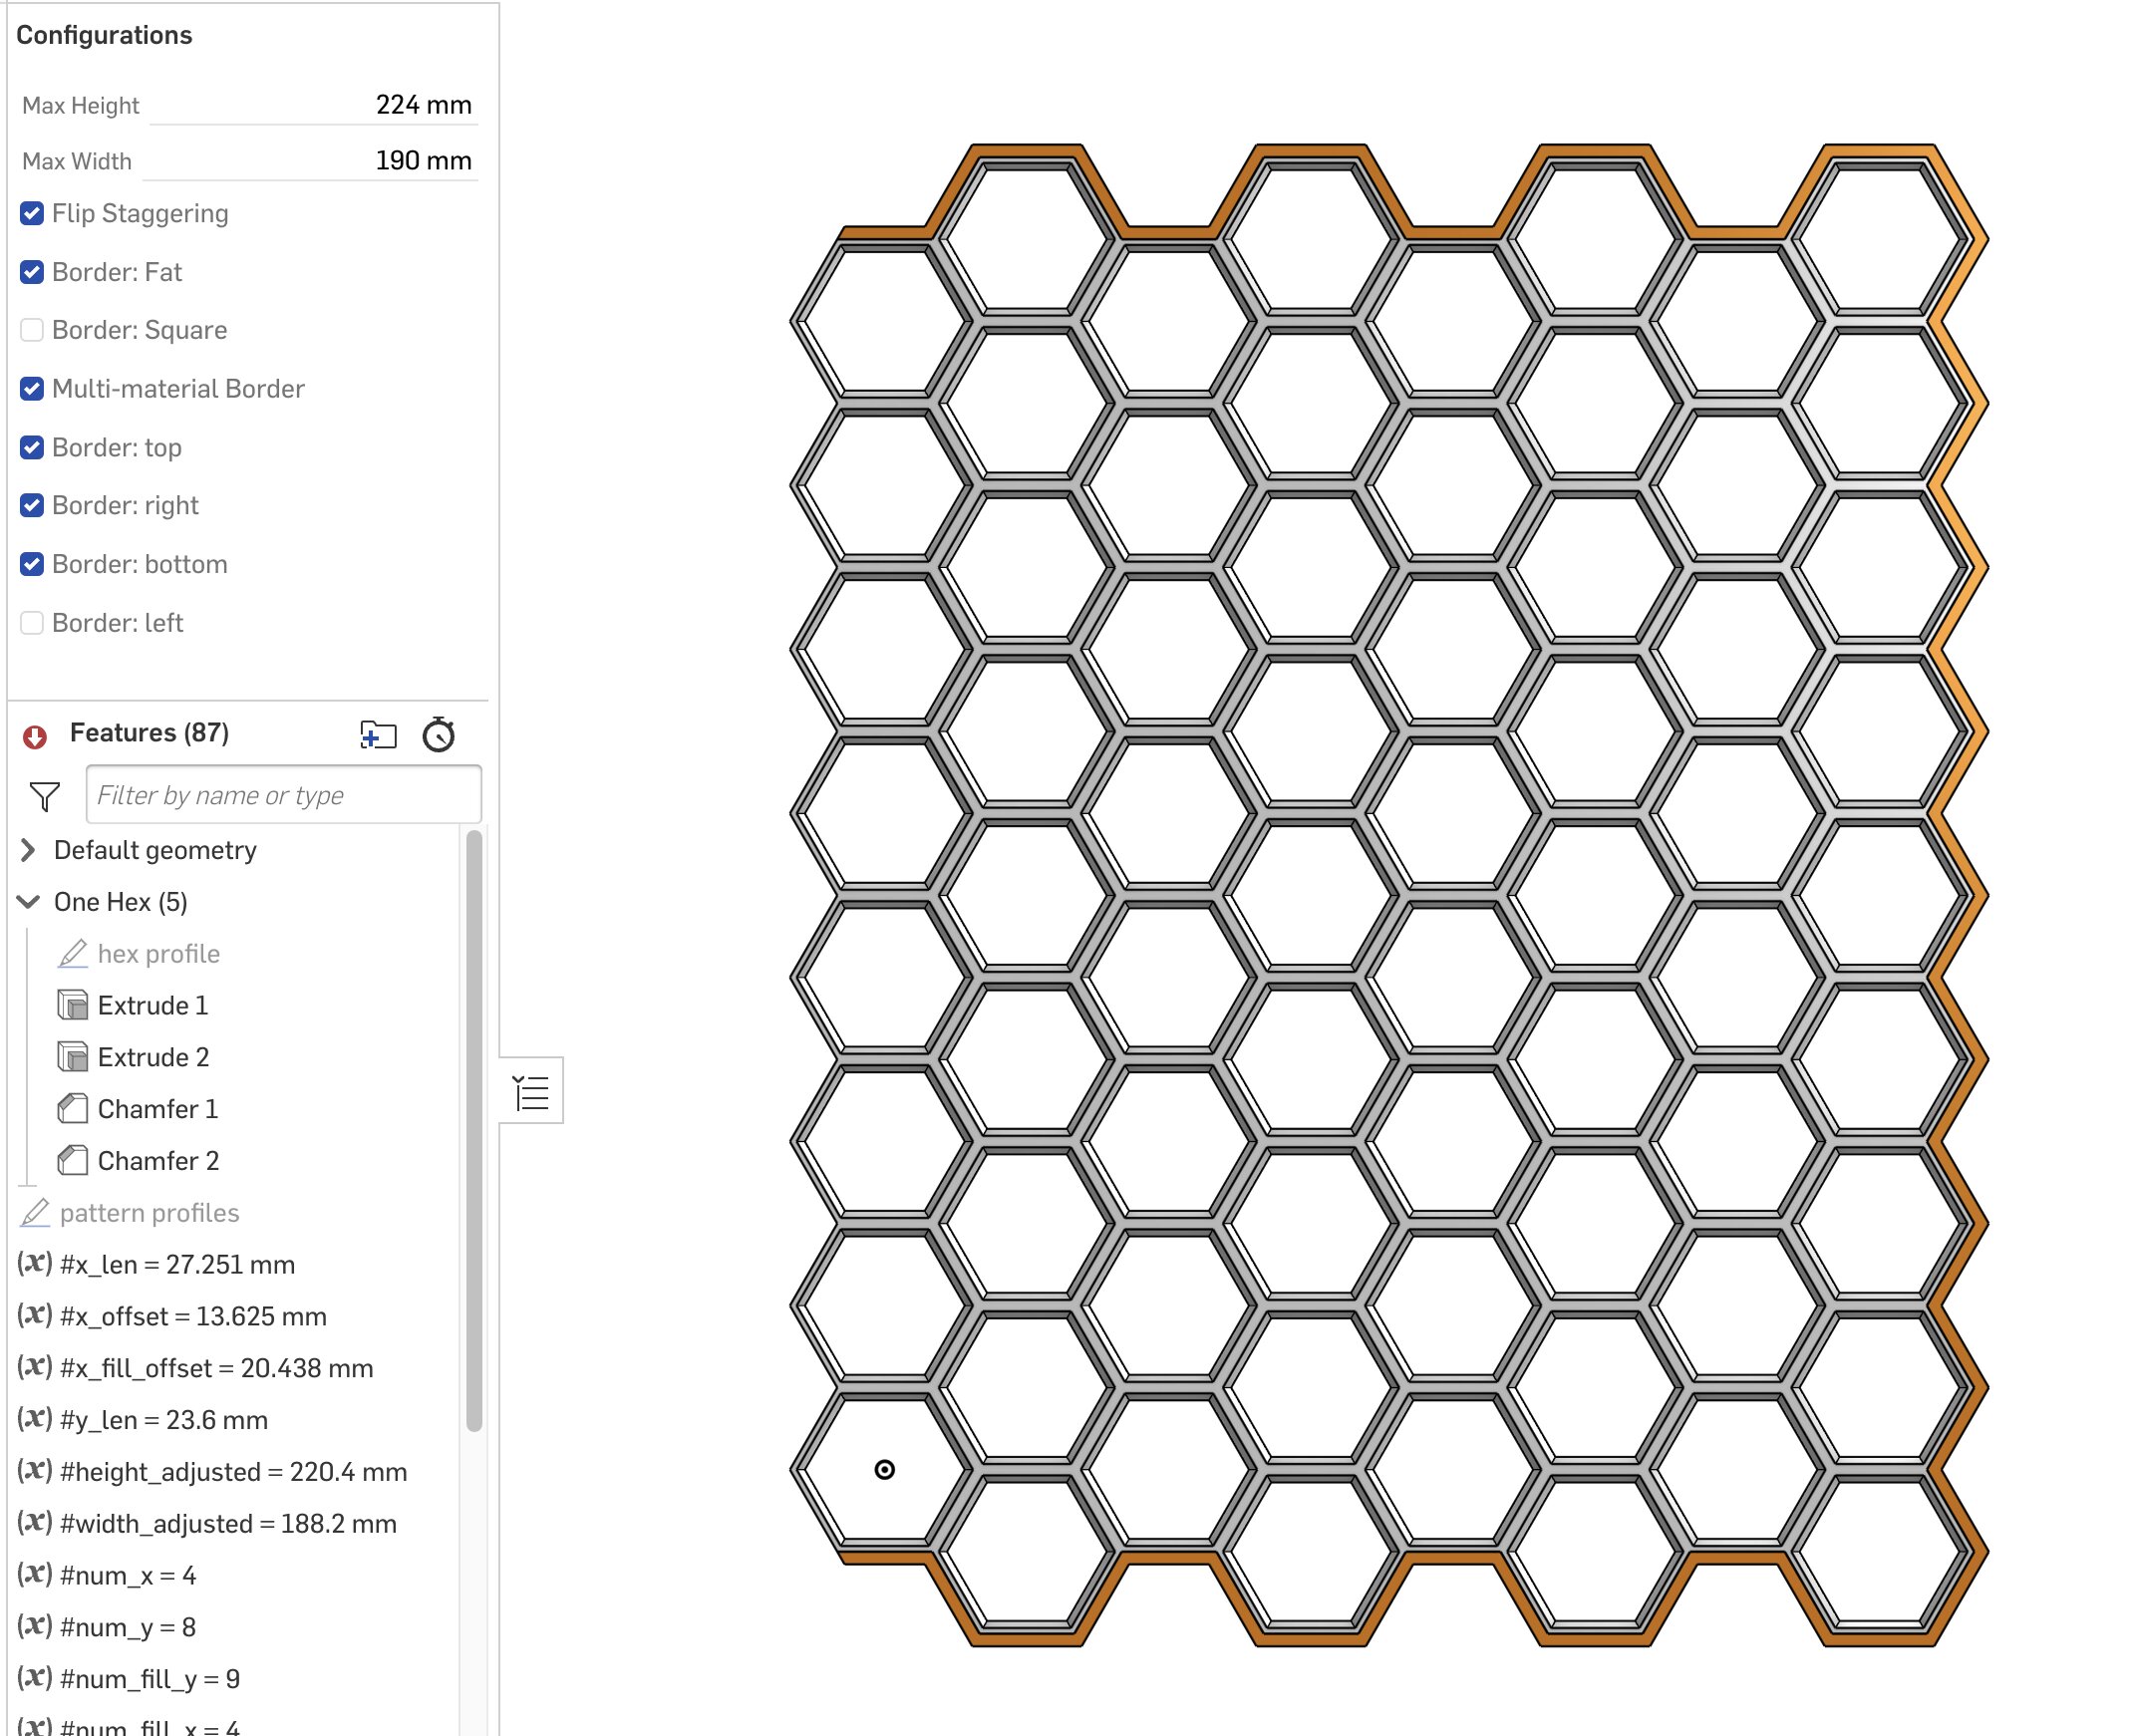Click the feature list vertical scrollbar
Screen dimensions: 2129x1736
pos(474,1130)
